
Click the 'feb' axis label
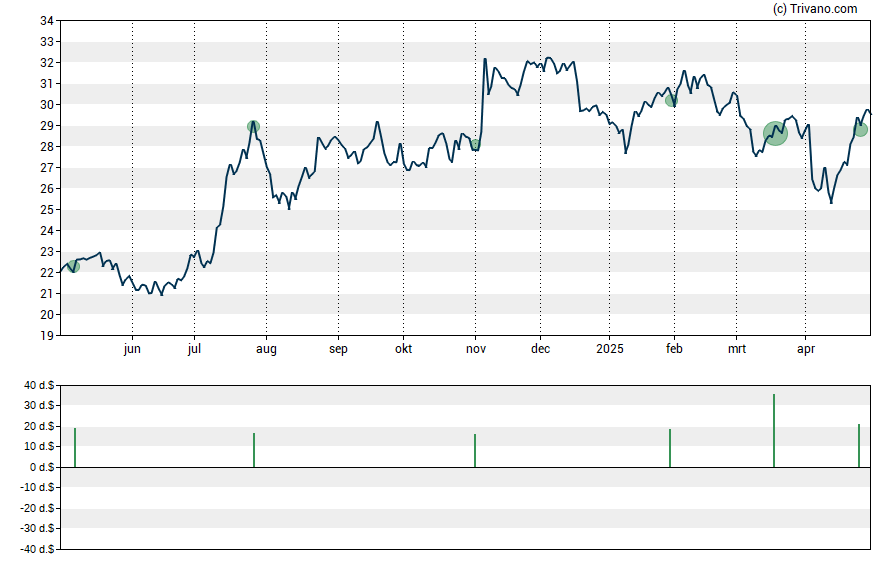pyautogui.click(x=674, y=349)
